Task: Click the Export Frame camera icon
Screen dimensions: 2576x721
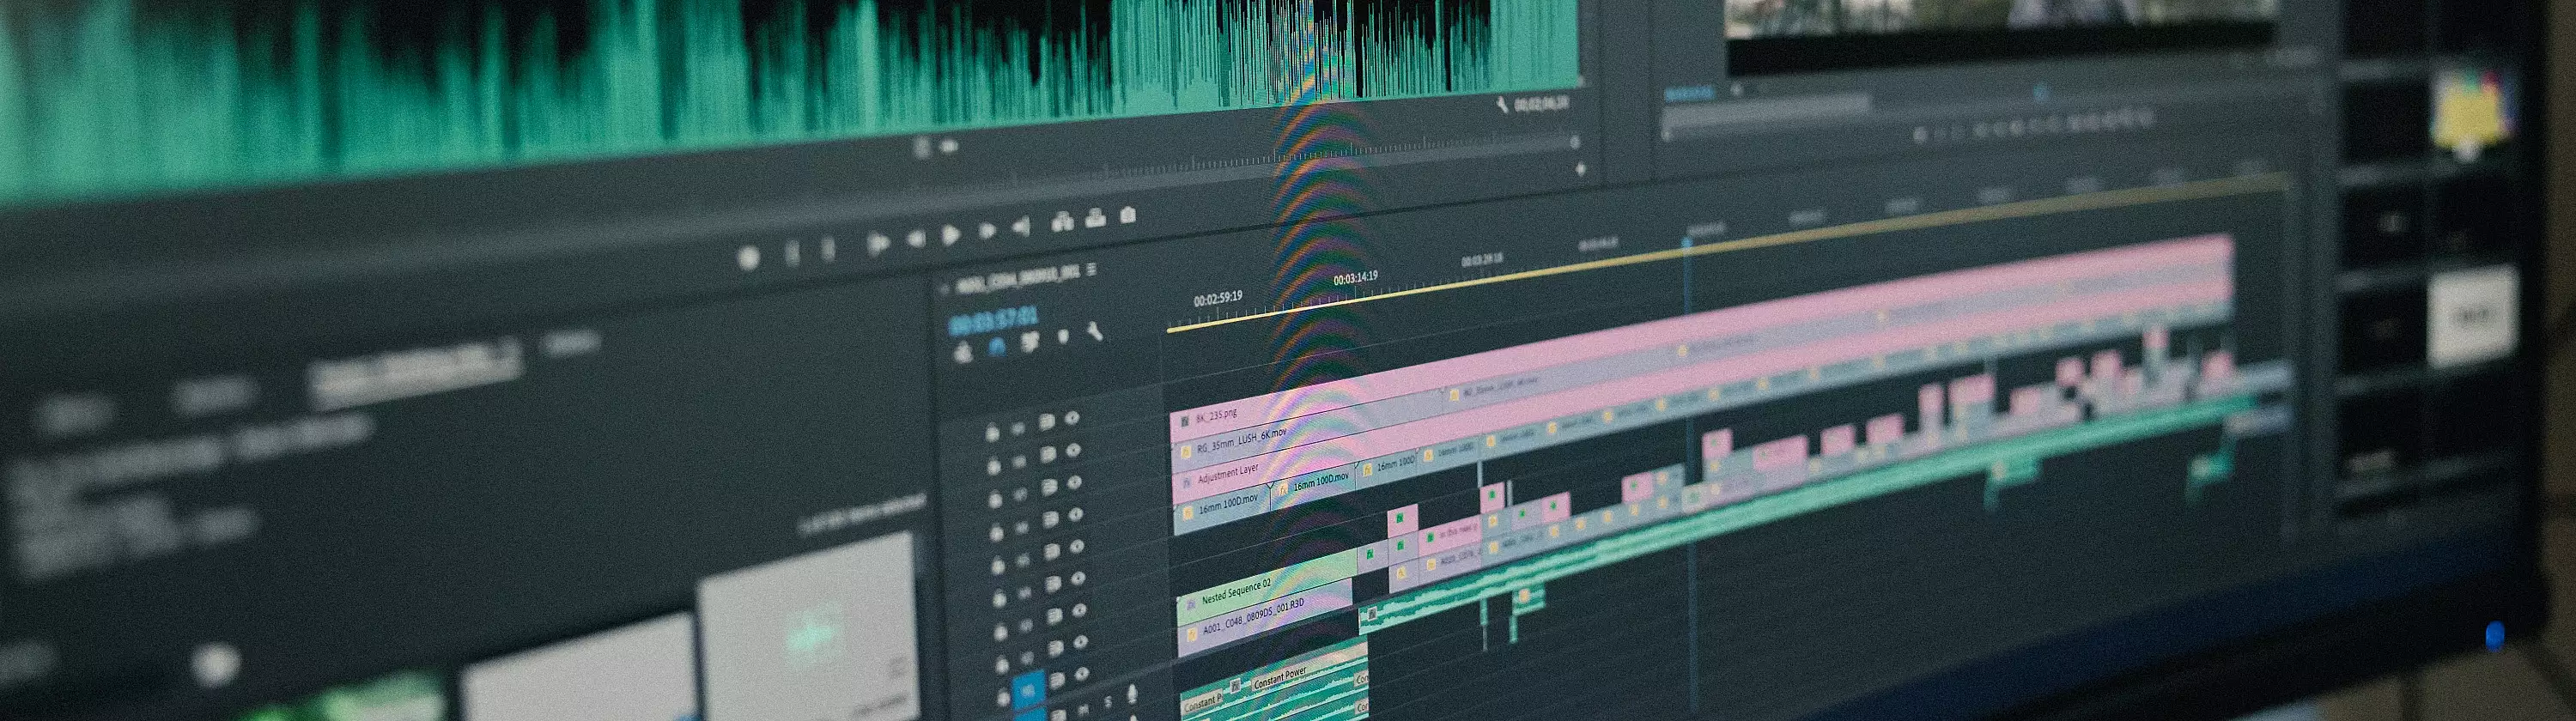Action: click(1128, 215)
